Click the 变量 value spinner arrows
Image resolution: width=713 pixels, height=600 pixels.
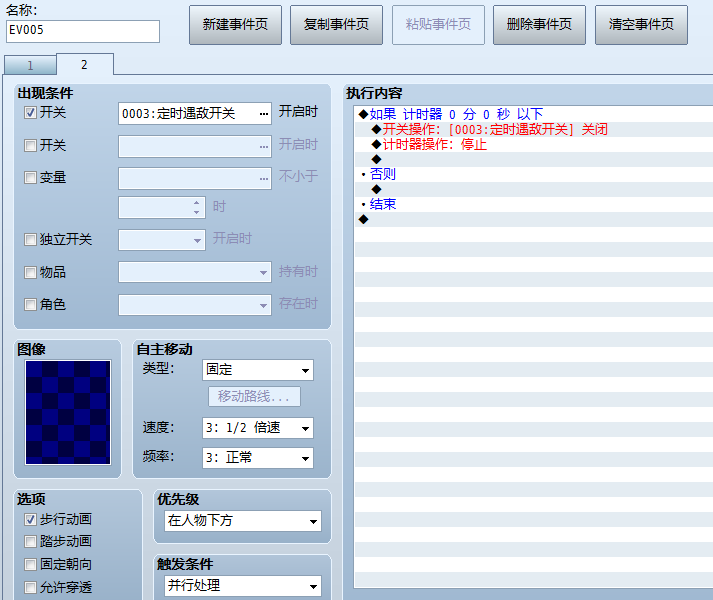(x=196, y=207)
